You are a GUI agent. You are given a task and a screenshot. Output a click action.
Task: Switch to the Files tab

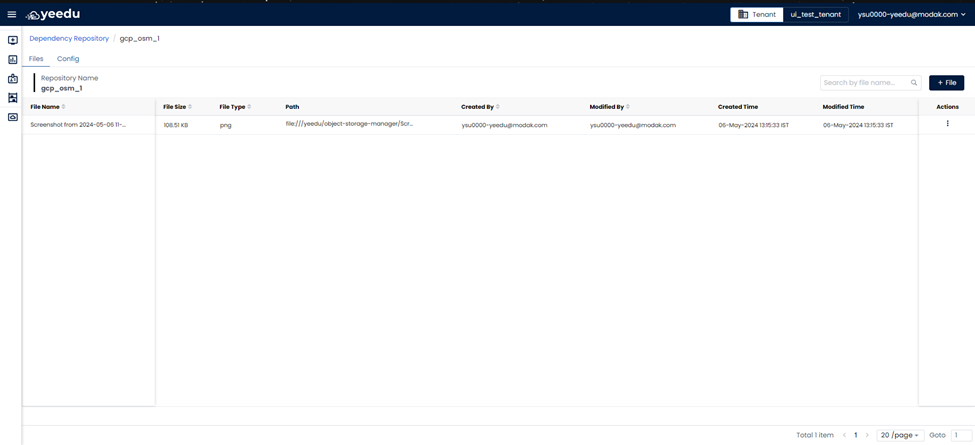[36, 59]
